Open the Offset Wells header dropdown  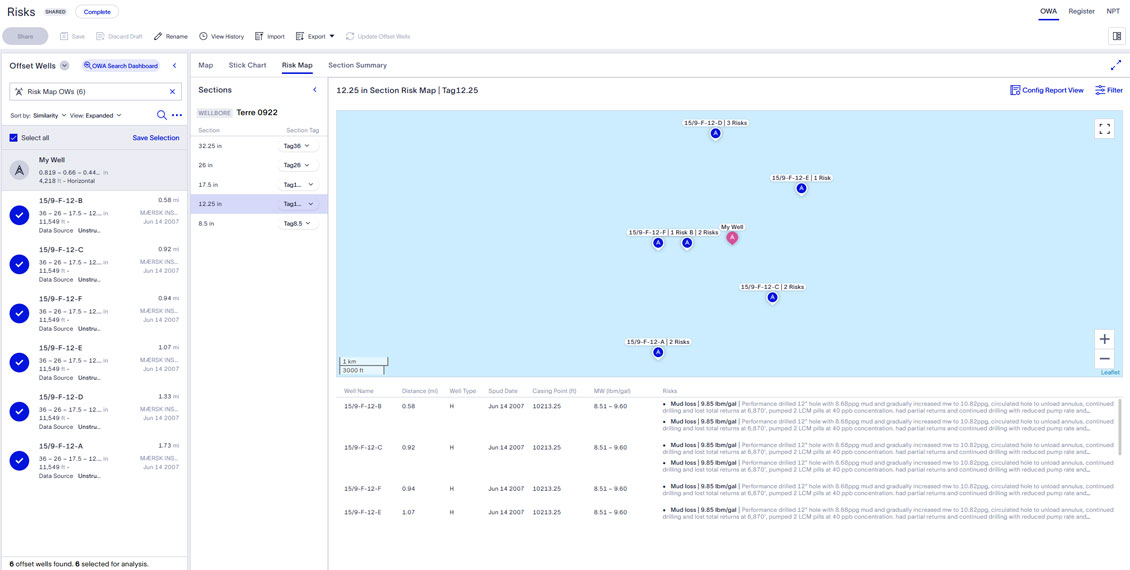(x=64, y=66)
